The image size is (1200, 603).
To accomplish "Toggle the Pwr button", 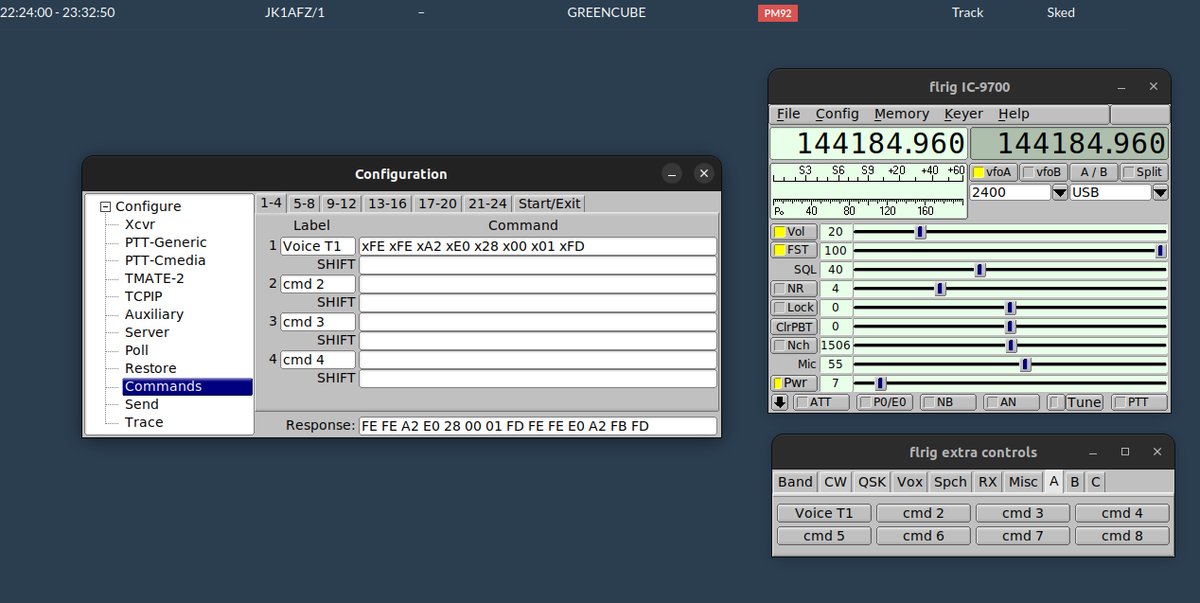I will (x=794, y=384).
